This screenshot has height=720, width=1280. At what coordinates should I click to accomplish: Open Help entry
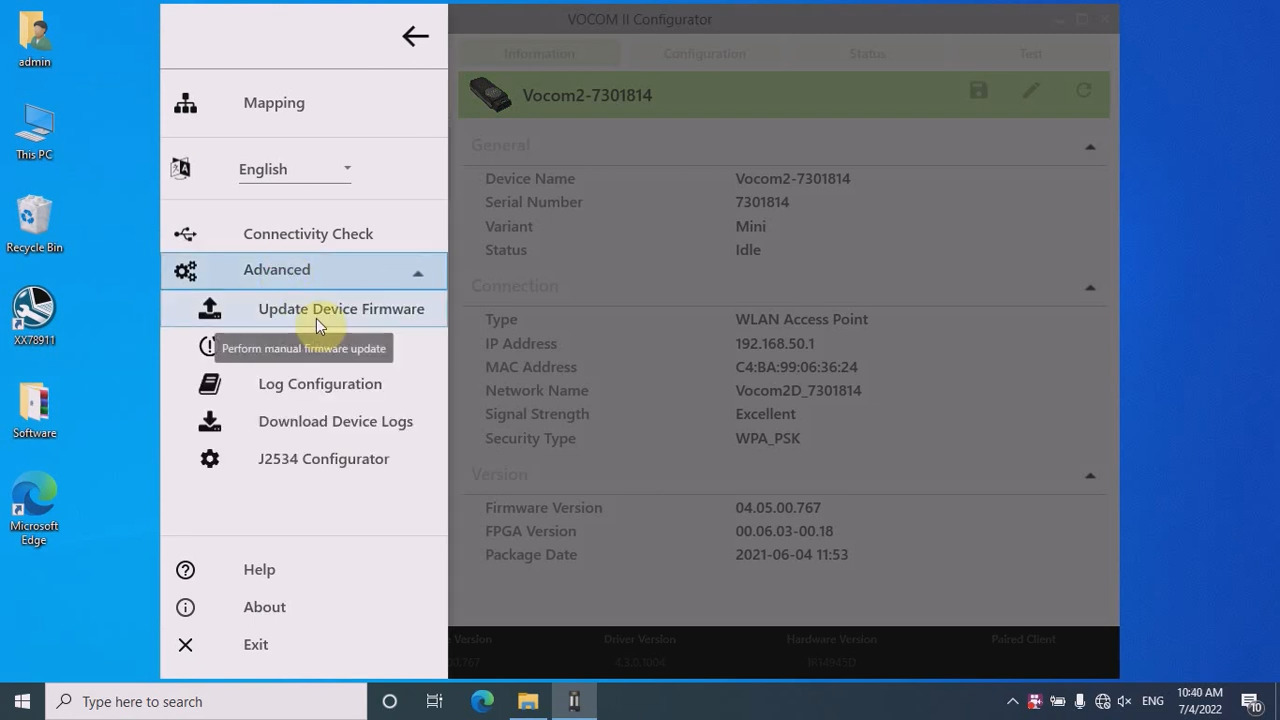click(259, 570)
